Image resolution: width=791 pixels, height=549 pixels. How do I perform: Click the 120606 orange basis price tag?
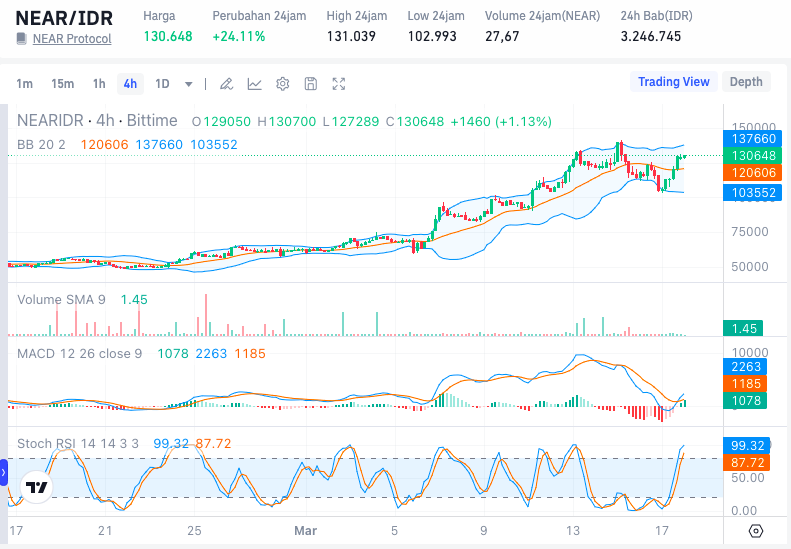click(753, 173)
